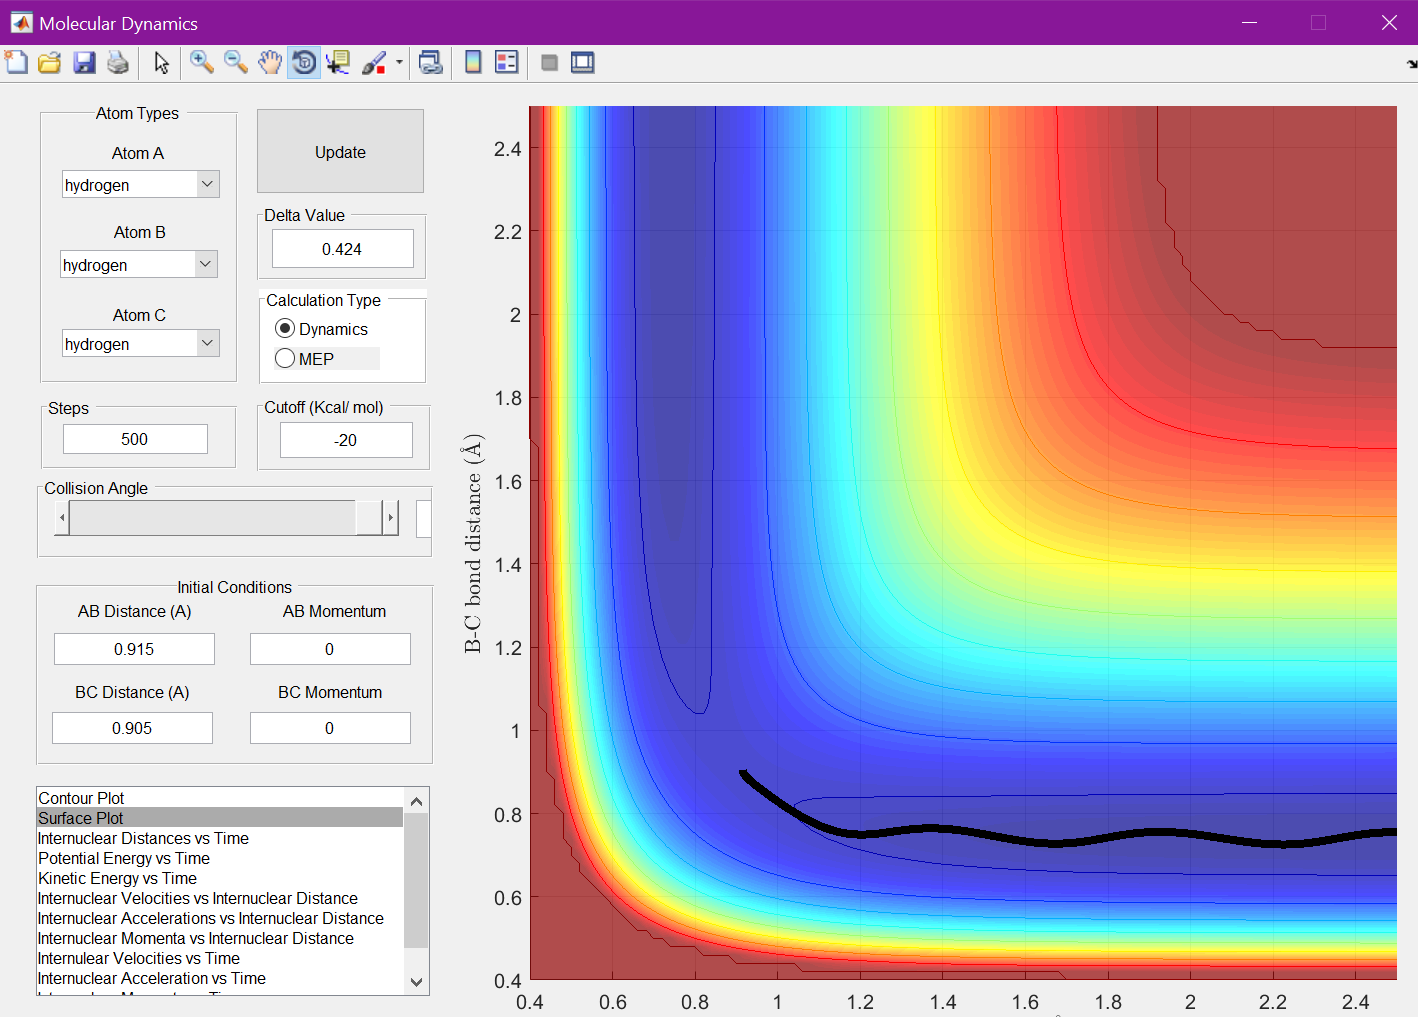Click the Insert Legend icon
This screenshot has height=1017, width=1418.
pos(507,63)
